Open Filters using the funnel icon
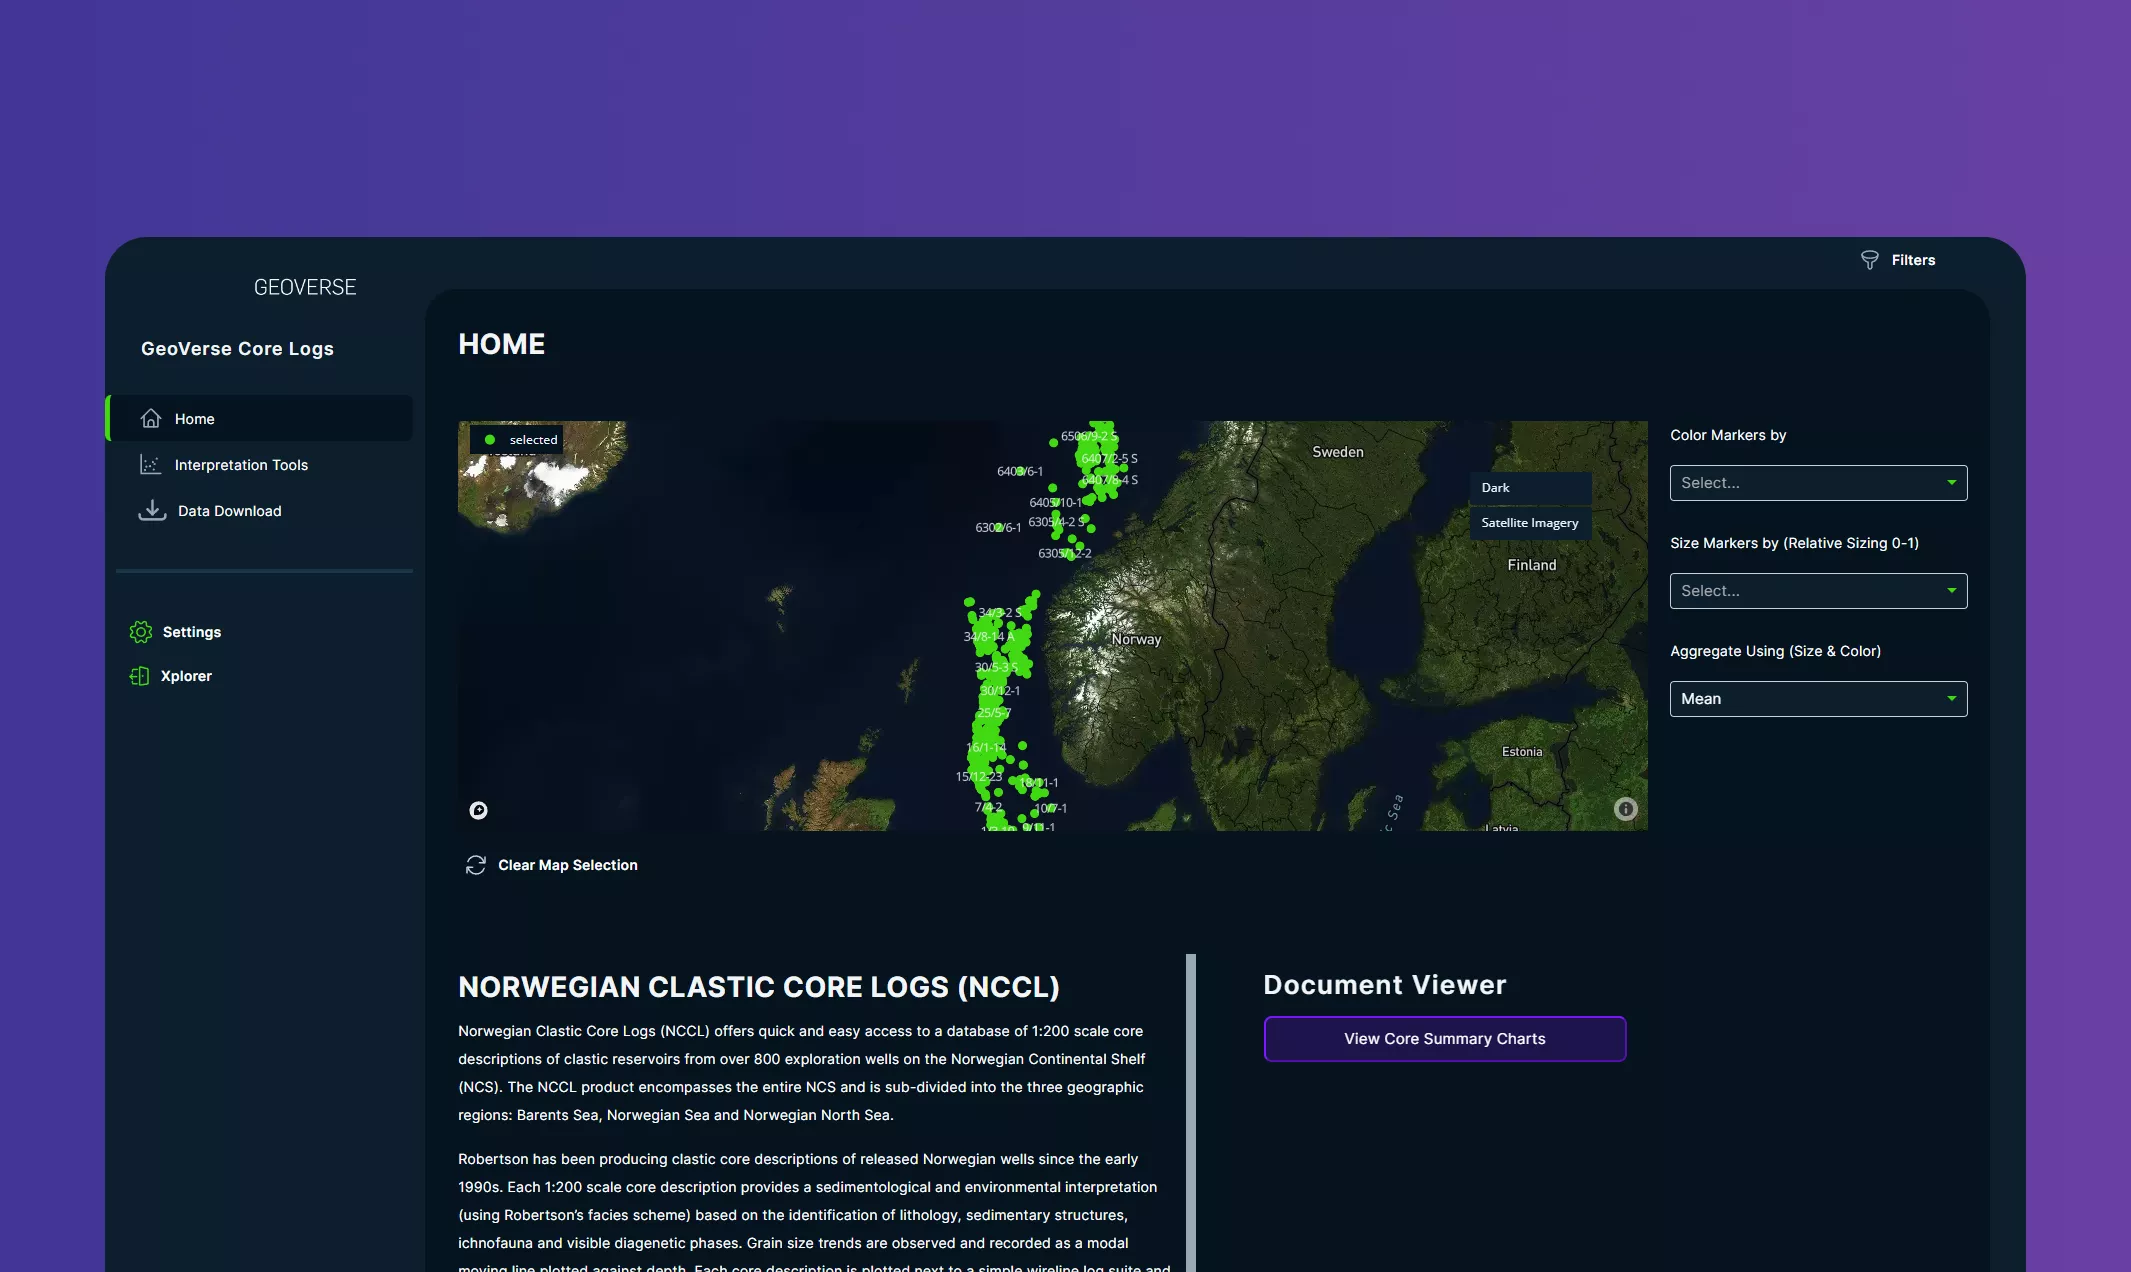Image resolution: width=2131 pixels, height=1272 pixels. click(x=1870, y=259)
